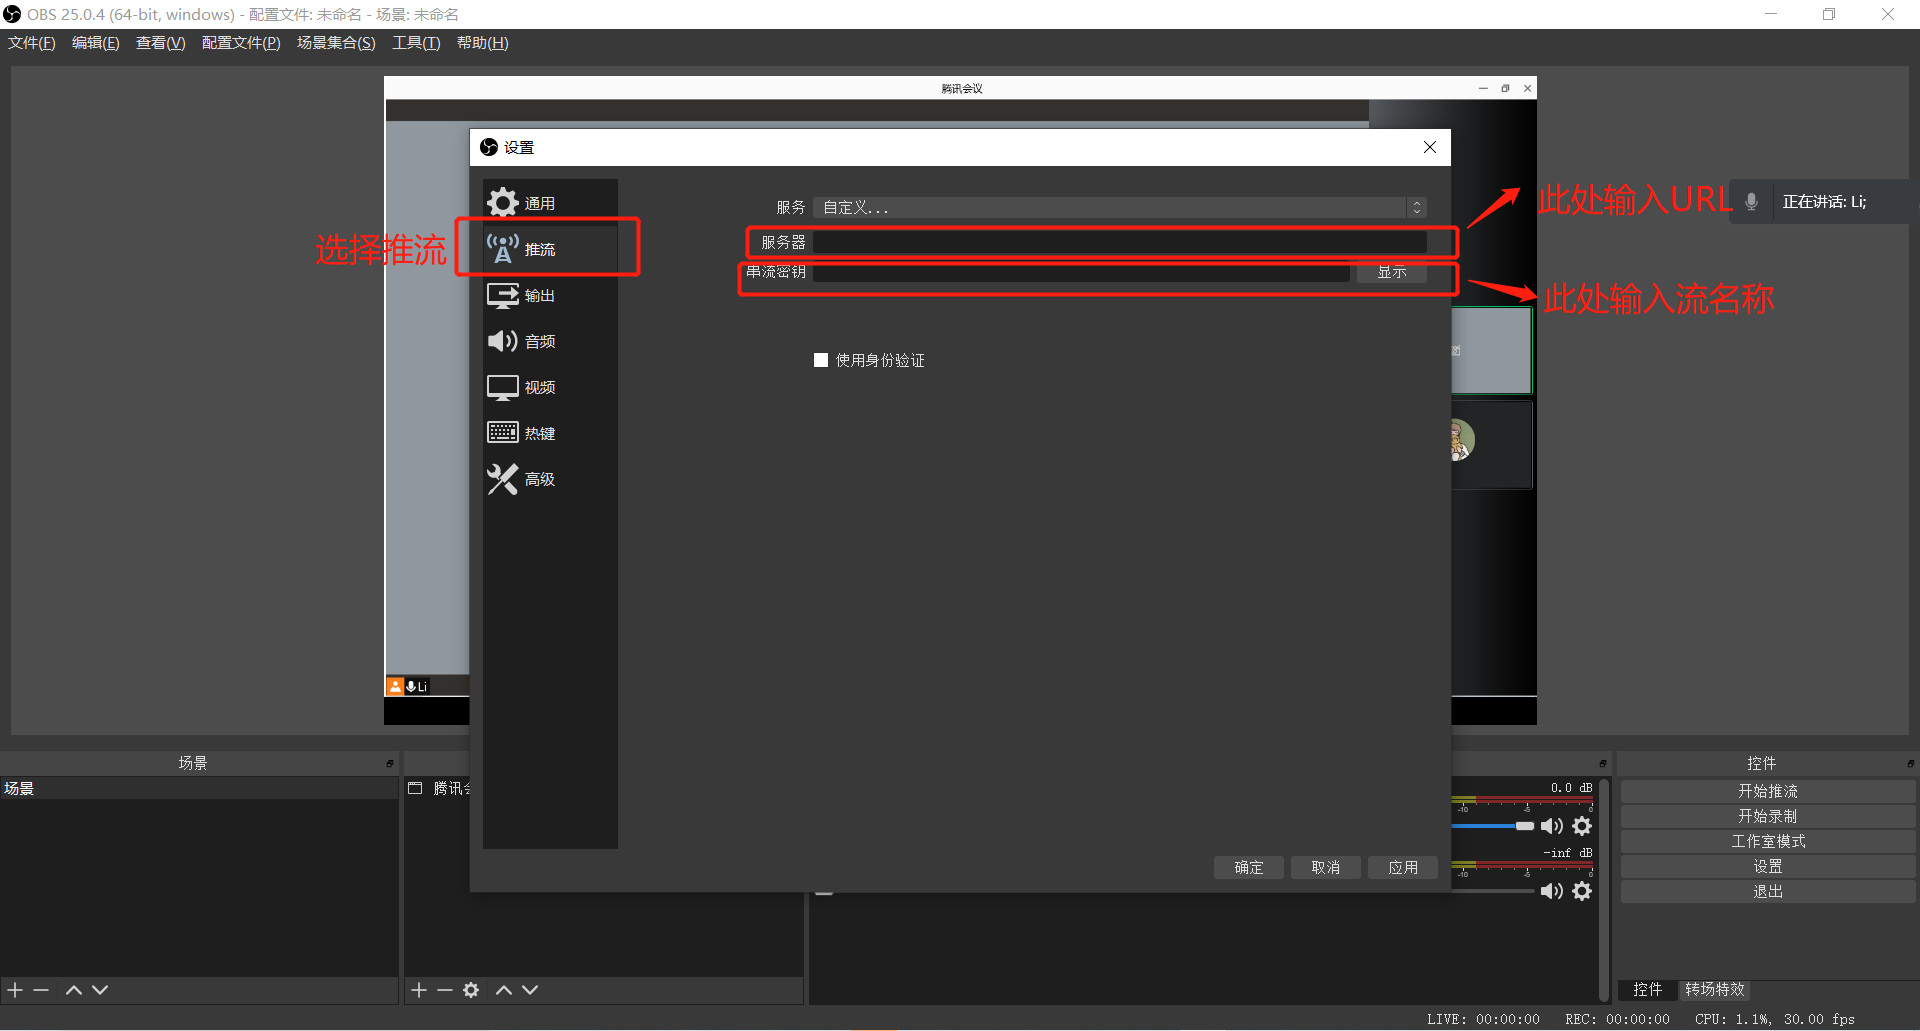Select the 腾讯会议 source in sources list
1920x1031 pixels.
(439, 788)
